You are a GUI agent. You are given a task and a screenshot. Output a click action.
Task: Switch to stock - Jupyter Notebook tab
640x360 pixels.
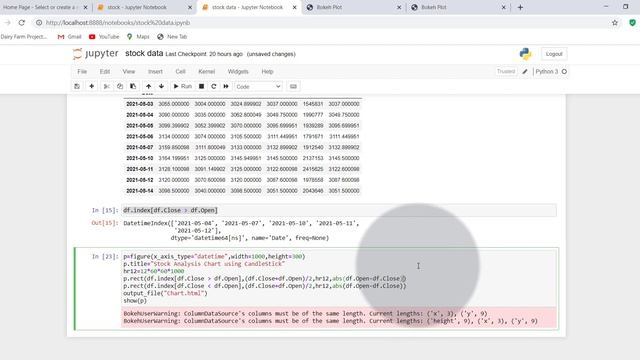144,7
